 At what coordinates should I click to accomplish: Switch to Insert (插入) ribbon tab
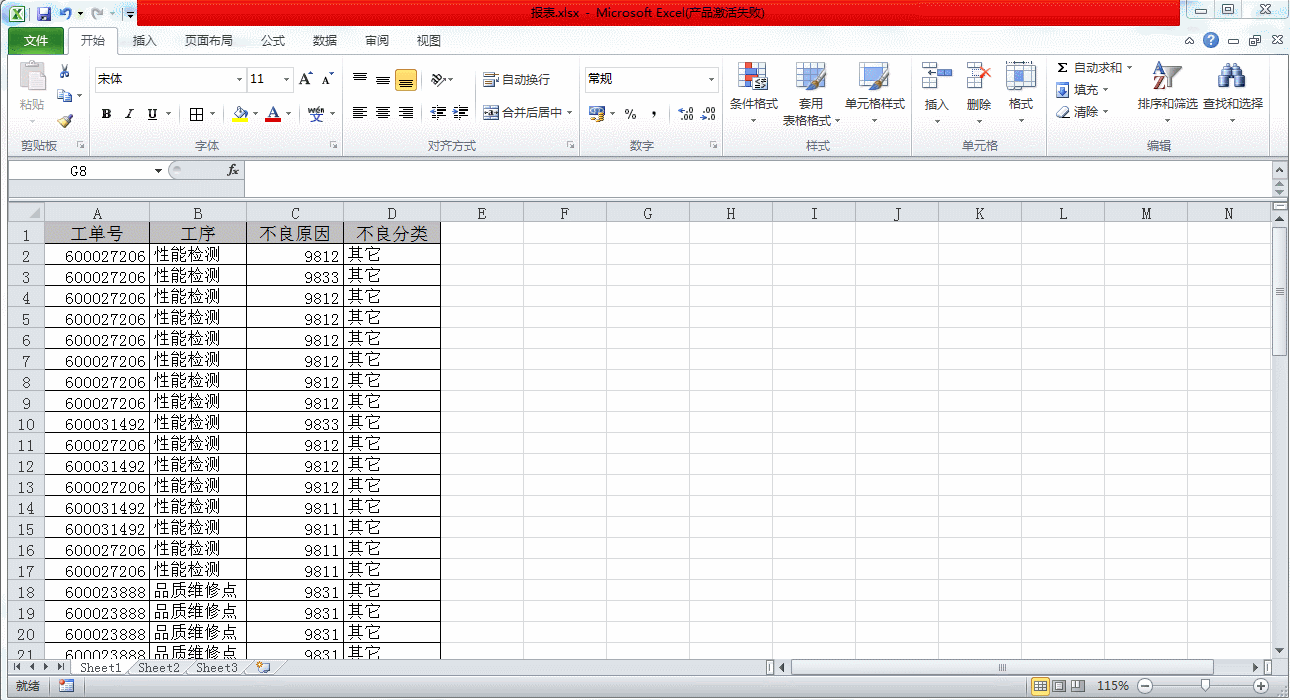coord(145,41)
